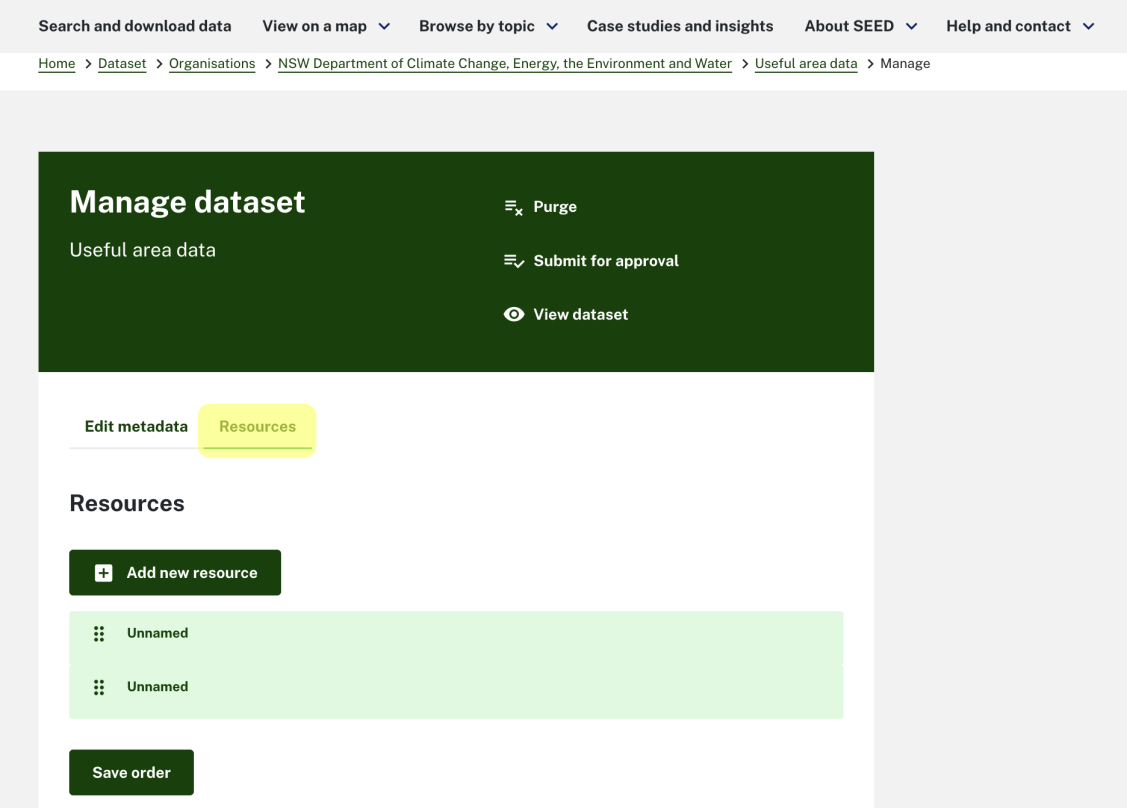Open the Help and contact menu

(x=1008, y=26)
